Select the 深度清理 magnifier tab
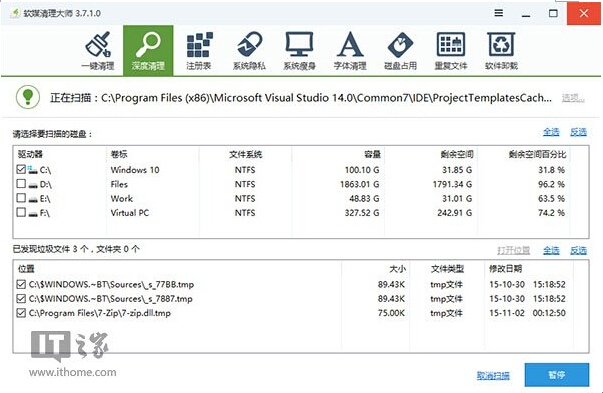 [x=148, y=51]
